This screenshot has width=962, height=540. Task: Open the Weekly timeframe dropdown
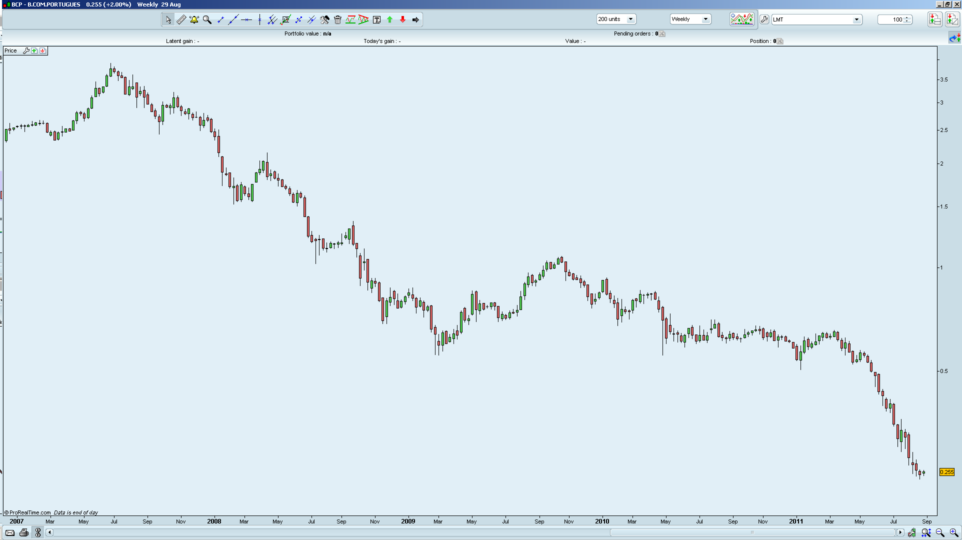click(690, 19)
